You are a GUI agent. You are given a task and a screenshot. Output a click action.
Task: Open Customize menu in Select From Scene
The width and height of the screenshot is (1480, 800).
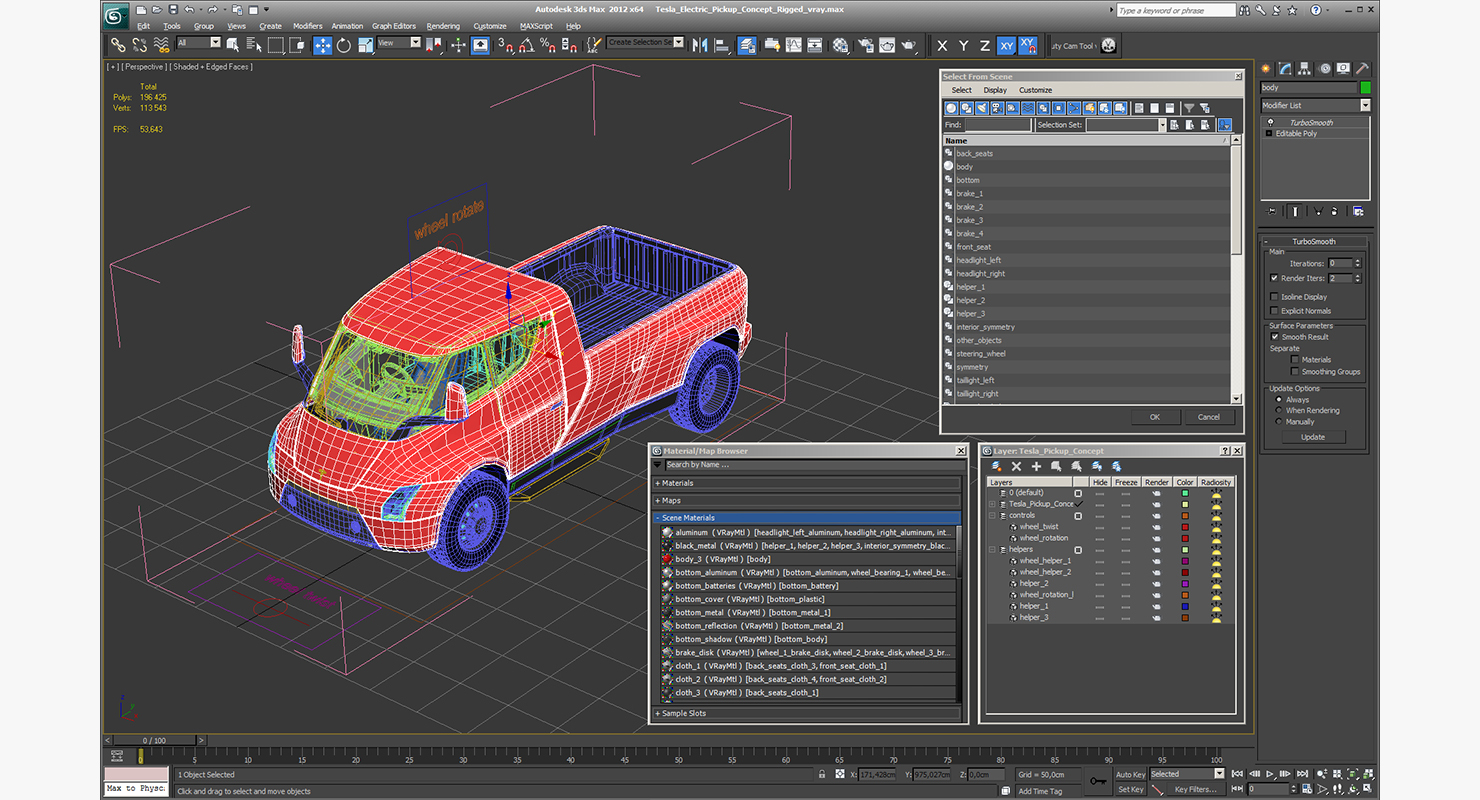coord(1036,90)
